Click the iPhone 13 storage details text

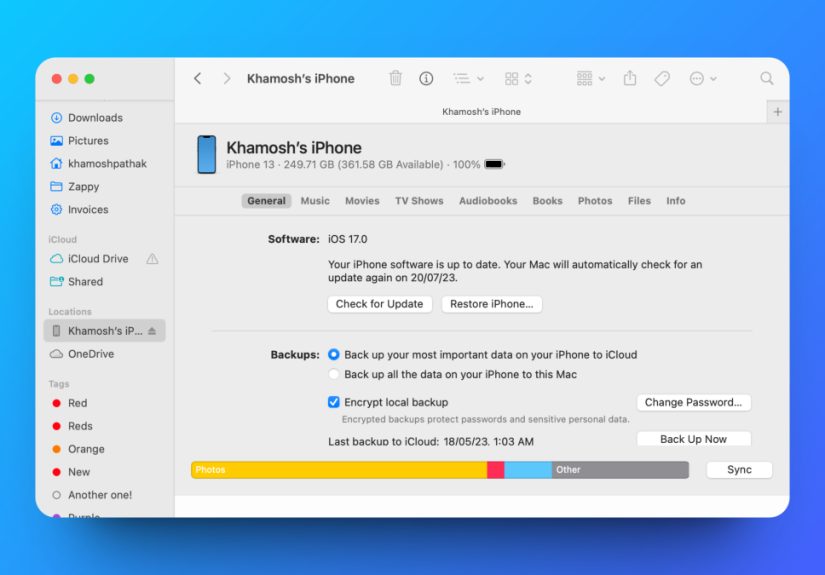pyautogui.click(x=353, y=165)
